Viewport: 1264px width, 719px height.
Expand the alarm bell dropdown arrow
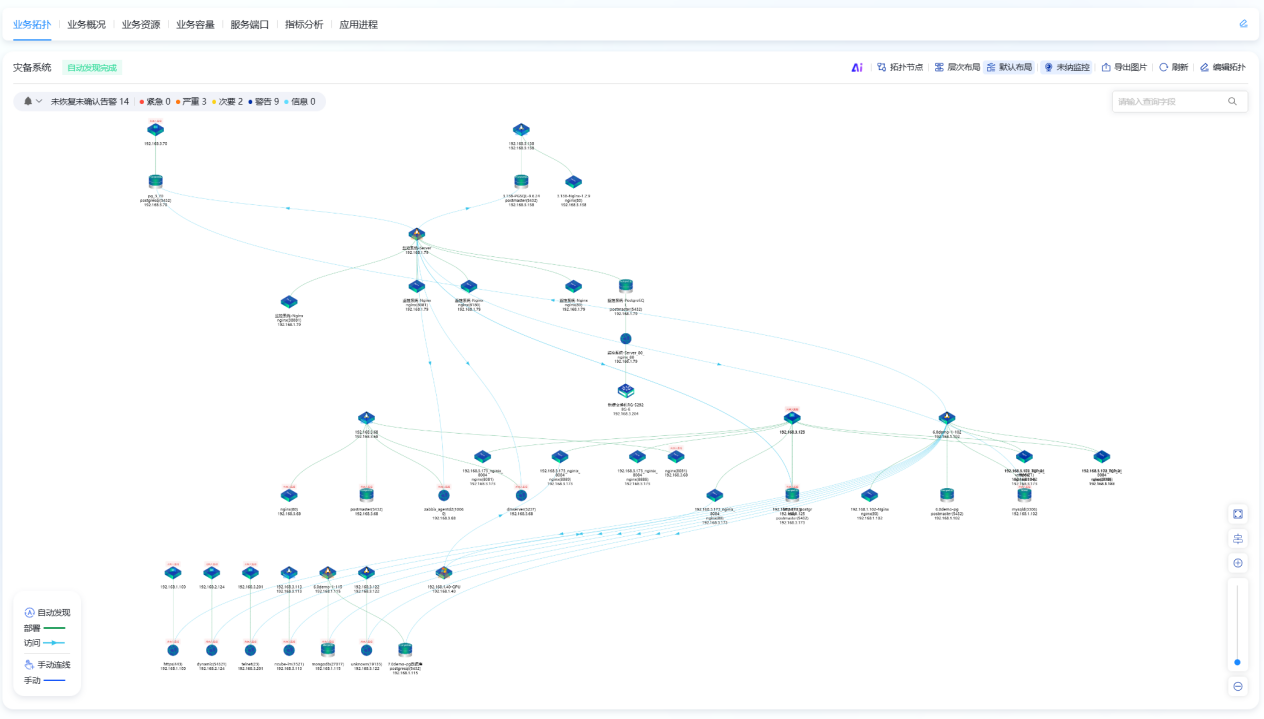[39, 102]
